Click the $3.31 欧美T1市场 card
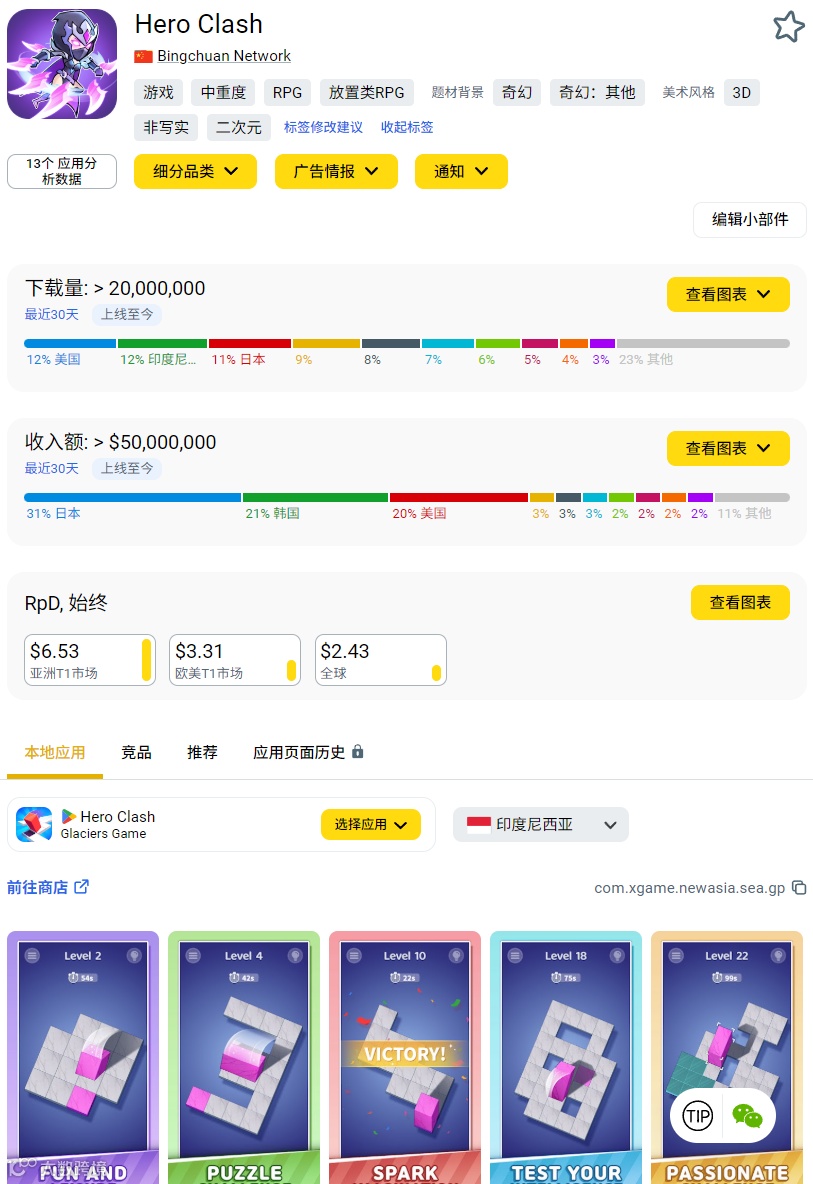 [235, 660]
